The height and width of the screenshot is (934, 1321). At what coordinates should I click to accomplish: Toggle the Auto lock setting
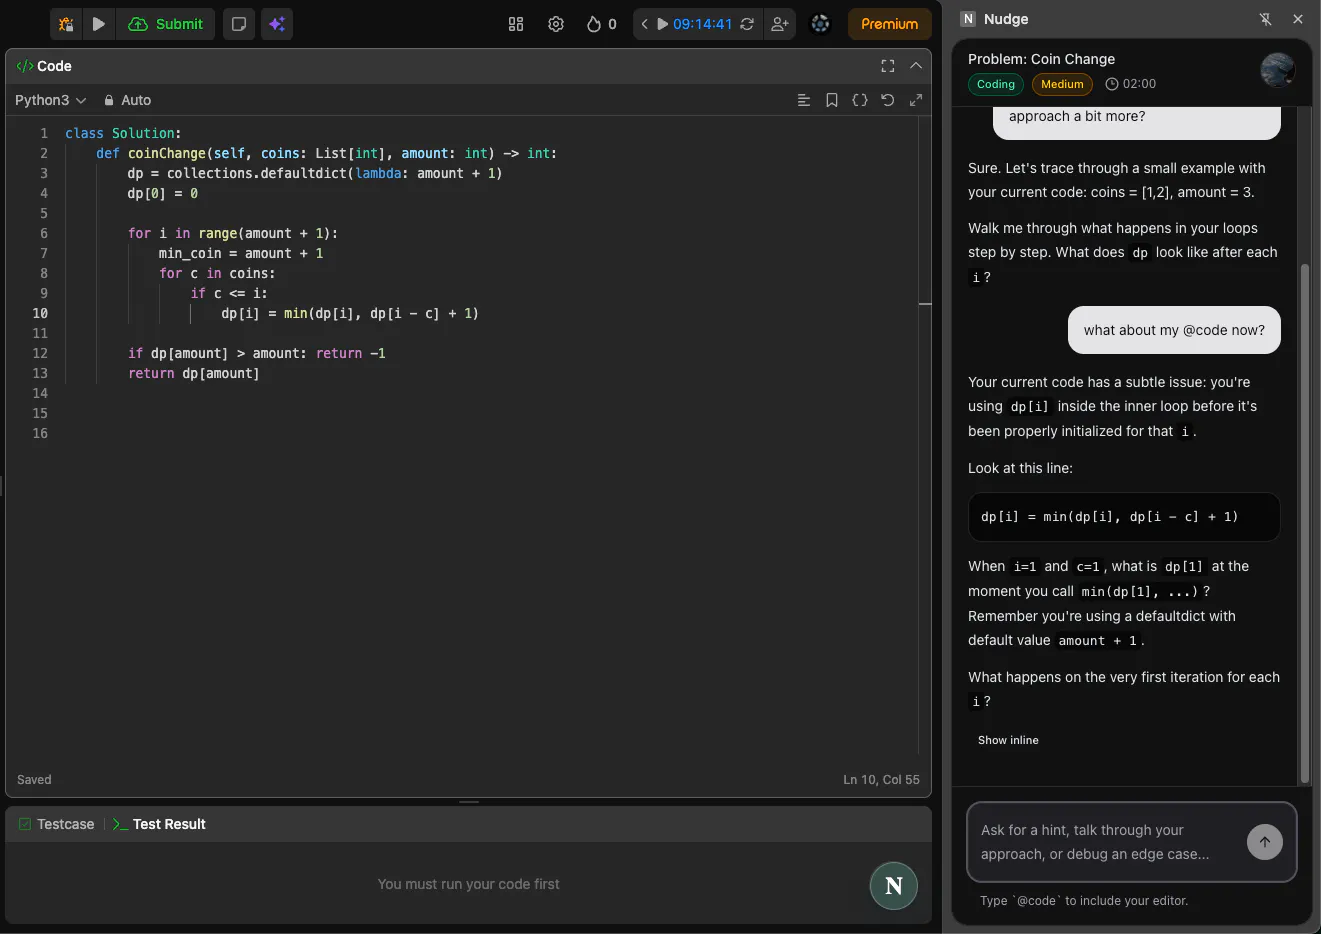tap(127, 100)
